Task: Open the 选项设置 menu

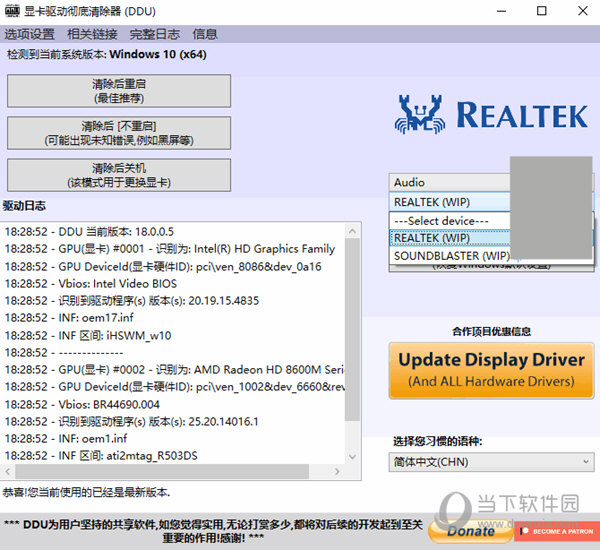Action: pos(29,34)
